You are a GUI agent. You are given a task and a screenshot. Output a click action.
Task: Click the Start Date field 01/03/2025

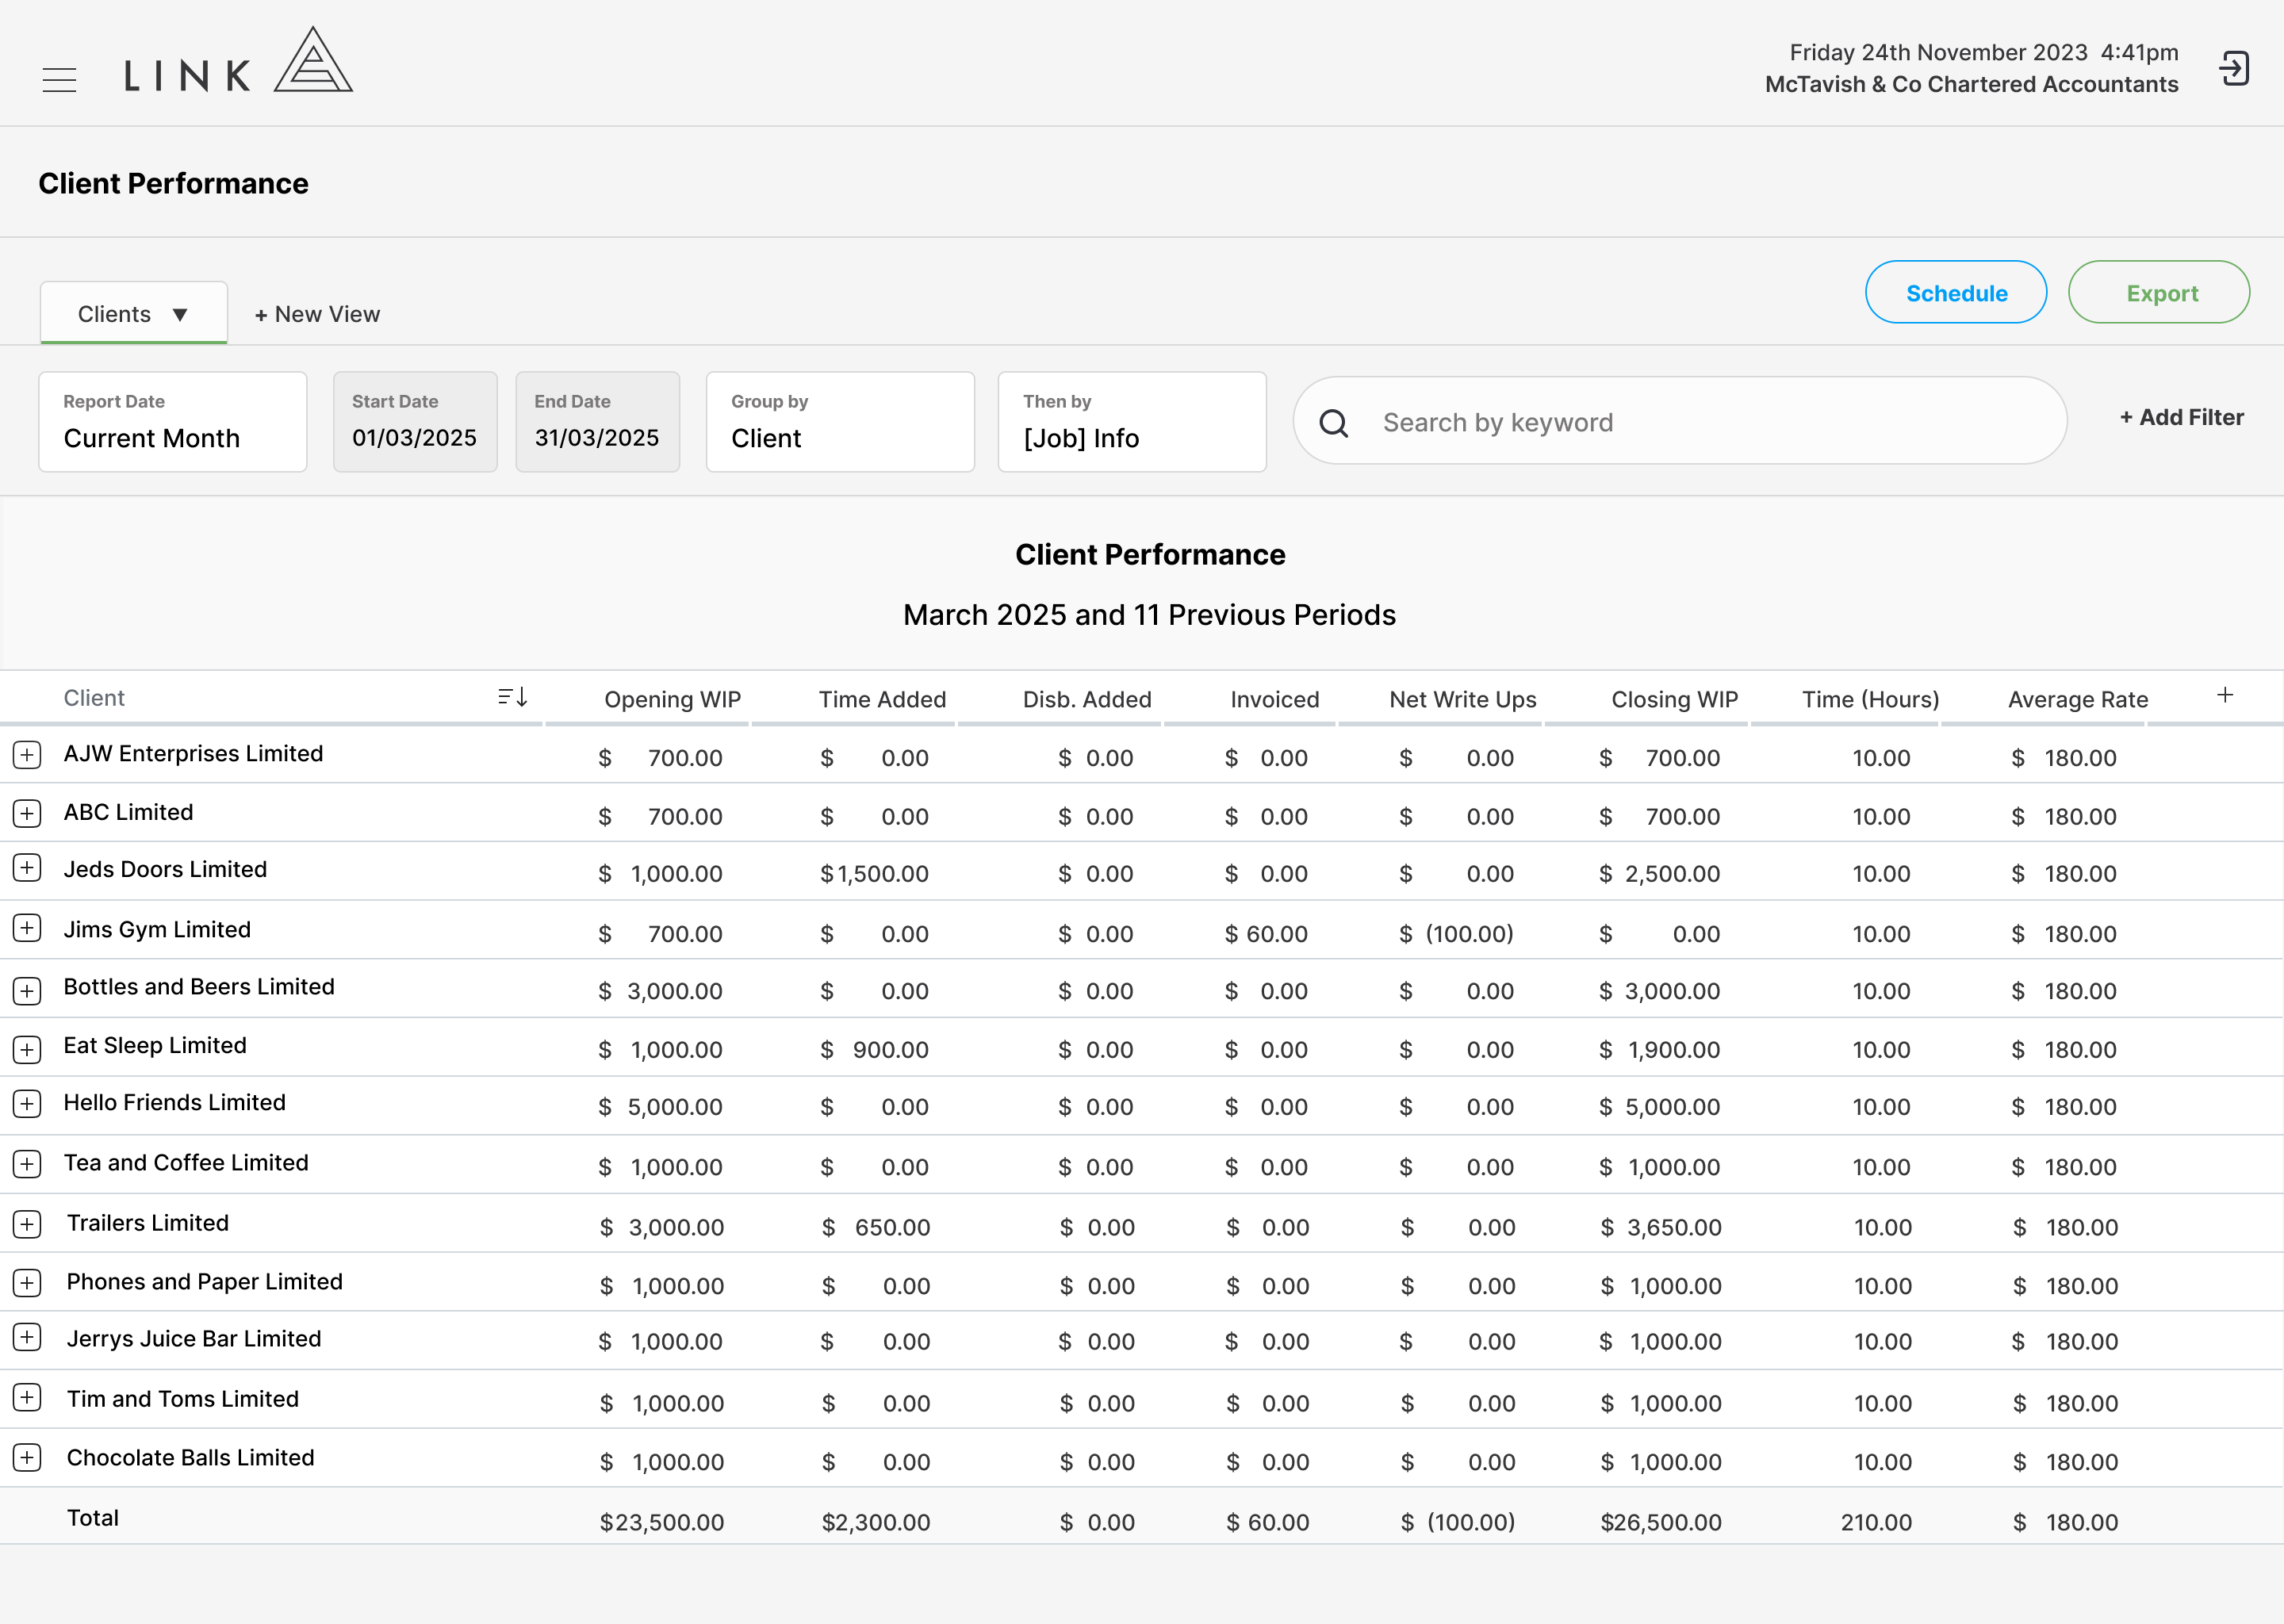tap(415, 422)
